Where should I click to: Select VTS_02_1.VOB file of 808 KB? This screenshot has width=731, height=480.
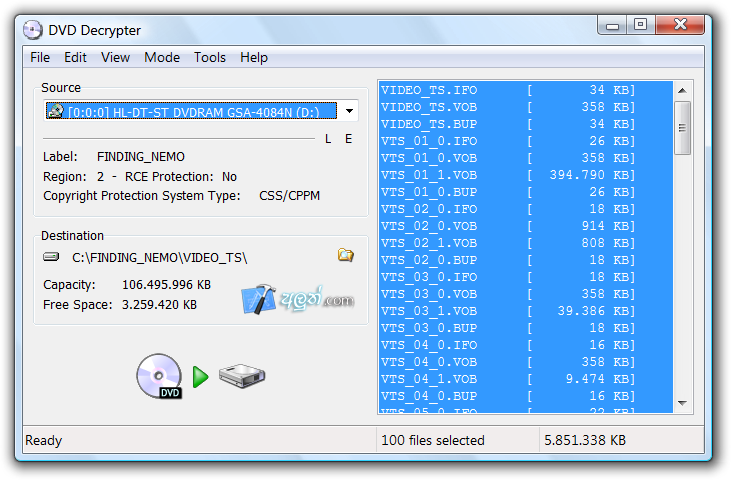click(526, 243)
